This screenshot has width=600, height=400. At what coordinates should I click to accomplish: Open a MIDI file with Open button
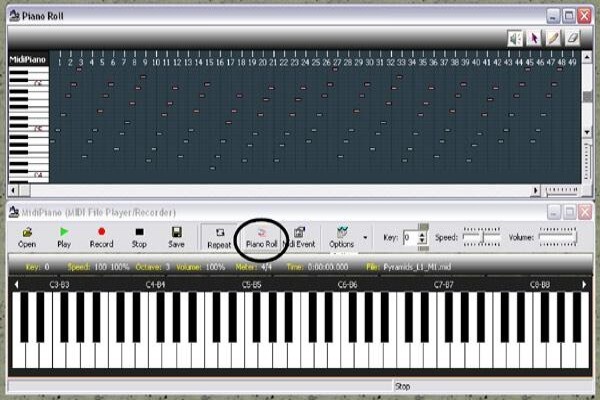(x=27, y=237)
